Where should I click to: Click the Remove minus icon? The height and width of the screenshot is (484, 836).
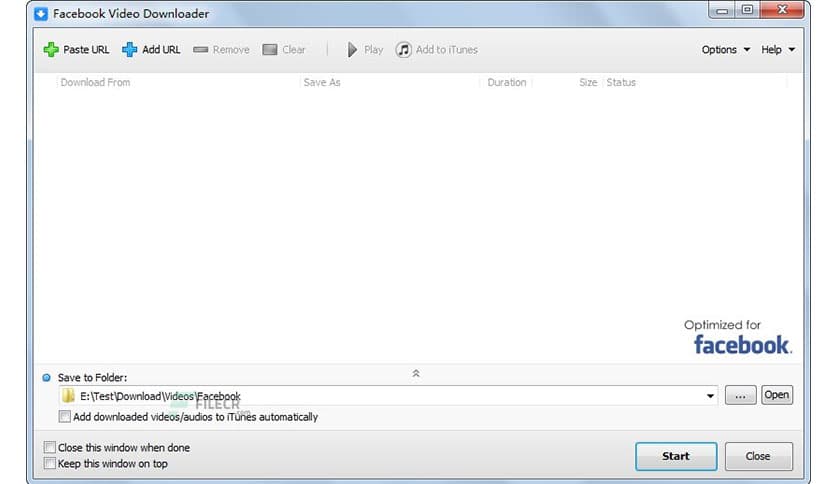click(x=200, y=50)
